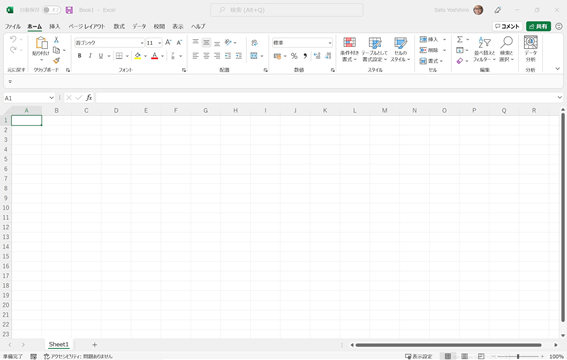Open the 数式 tab
This screenshot has height=360, width=567.
[119, 26]
